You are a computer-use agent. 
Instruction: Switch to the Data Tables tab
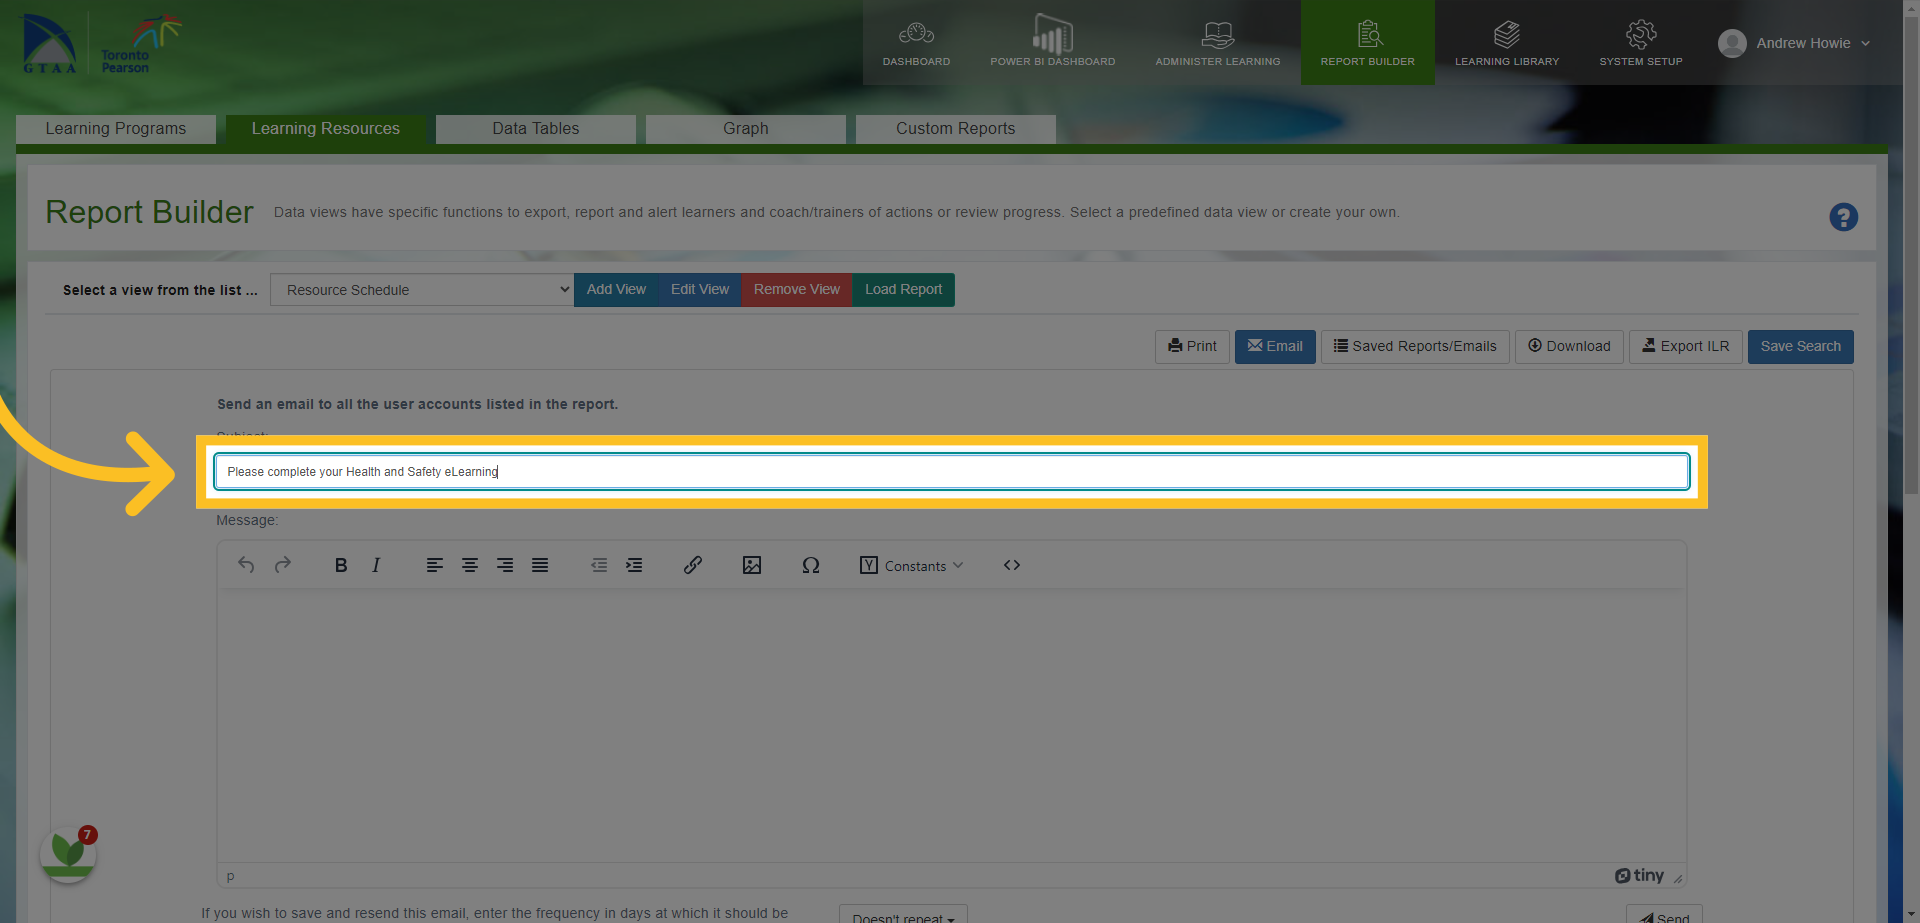(x=536, y=129)
